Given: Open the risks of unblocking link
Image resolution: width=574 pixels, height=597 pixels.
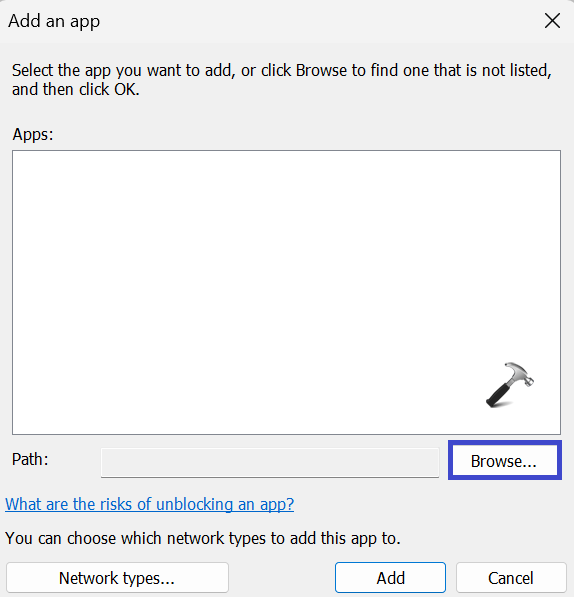Looking at the screenshot, I should tap(150, 504).
